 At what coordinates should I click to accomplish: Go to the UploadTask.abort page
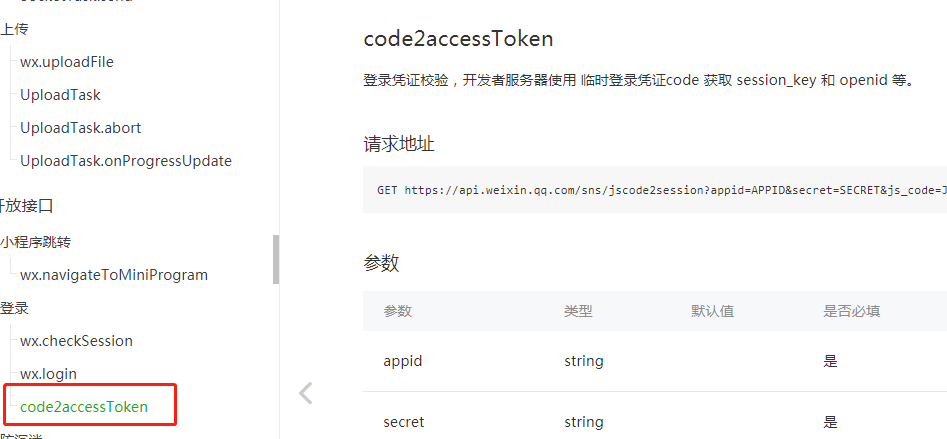coord(80,128)
